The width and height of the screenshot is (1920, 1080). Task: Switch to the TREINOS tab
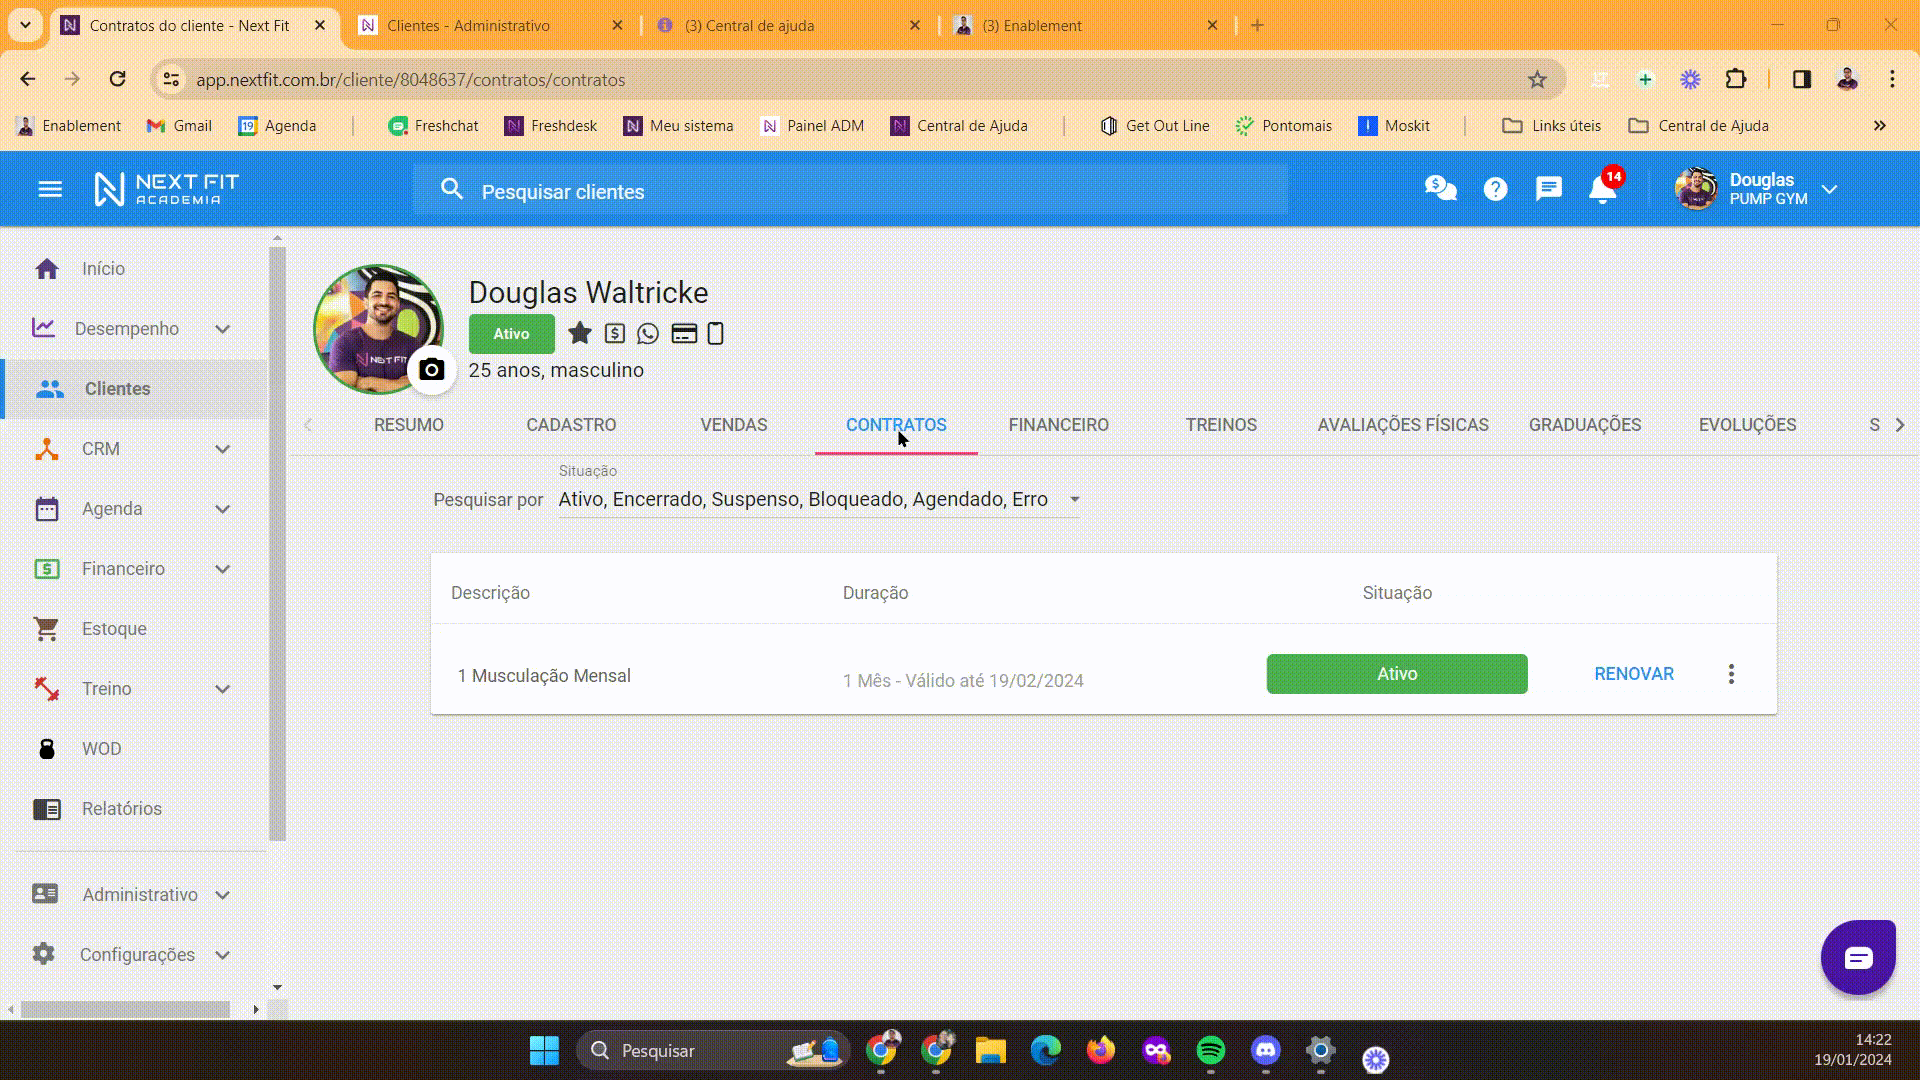1221,425
